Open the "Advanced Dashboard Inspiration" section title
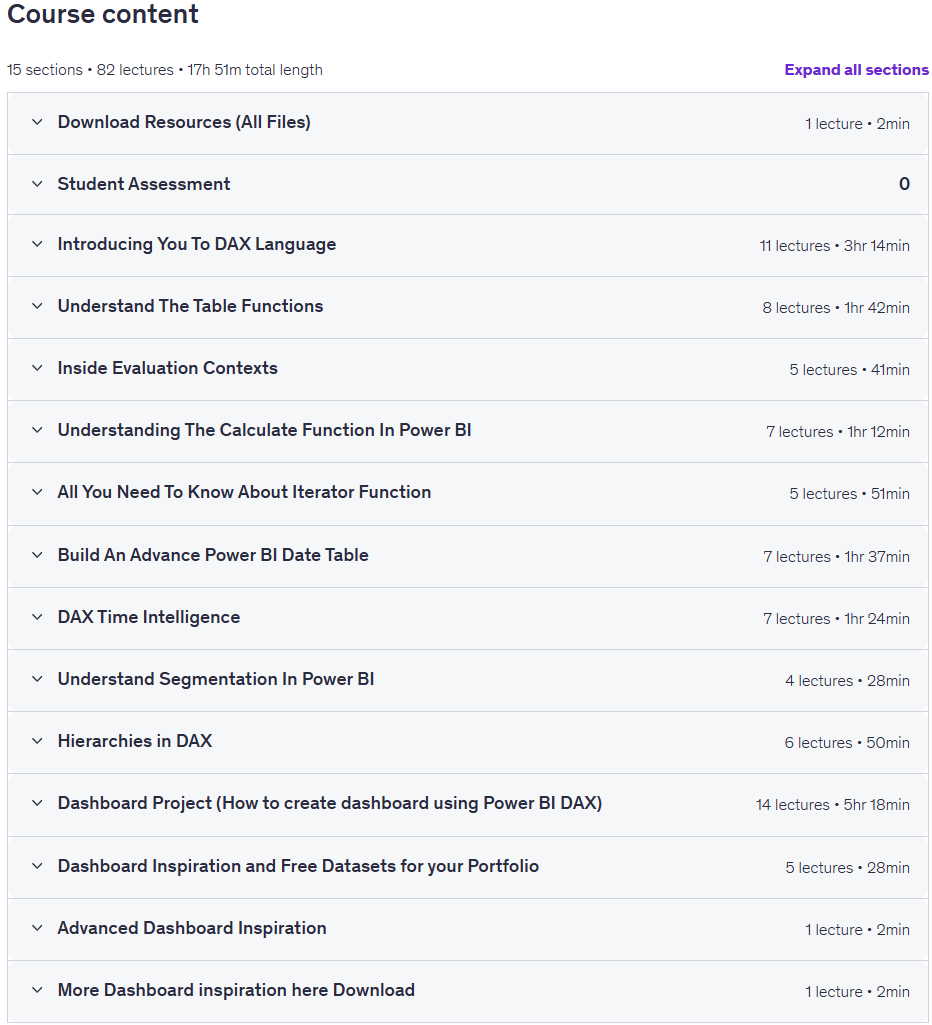 tap(192, 928)
